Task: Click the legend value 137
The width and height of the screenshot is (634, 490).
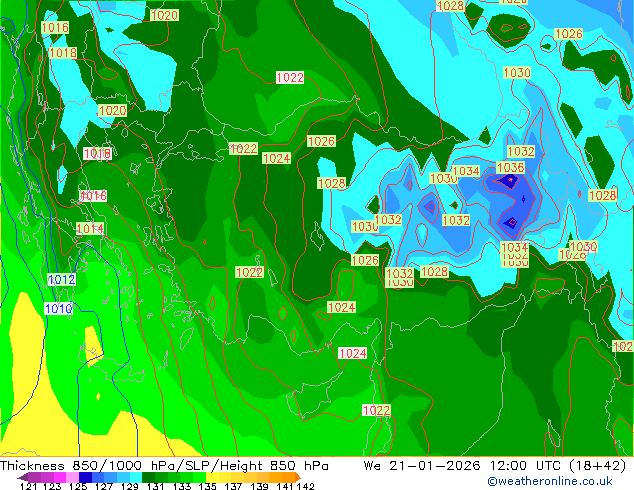Action: 233,486
